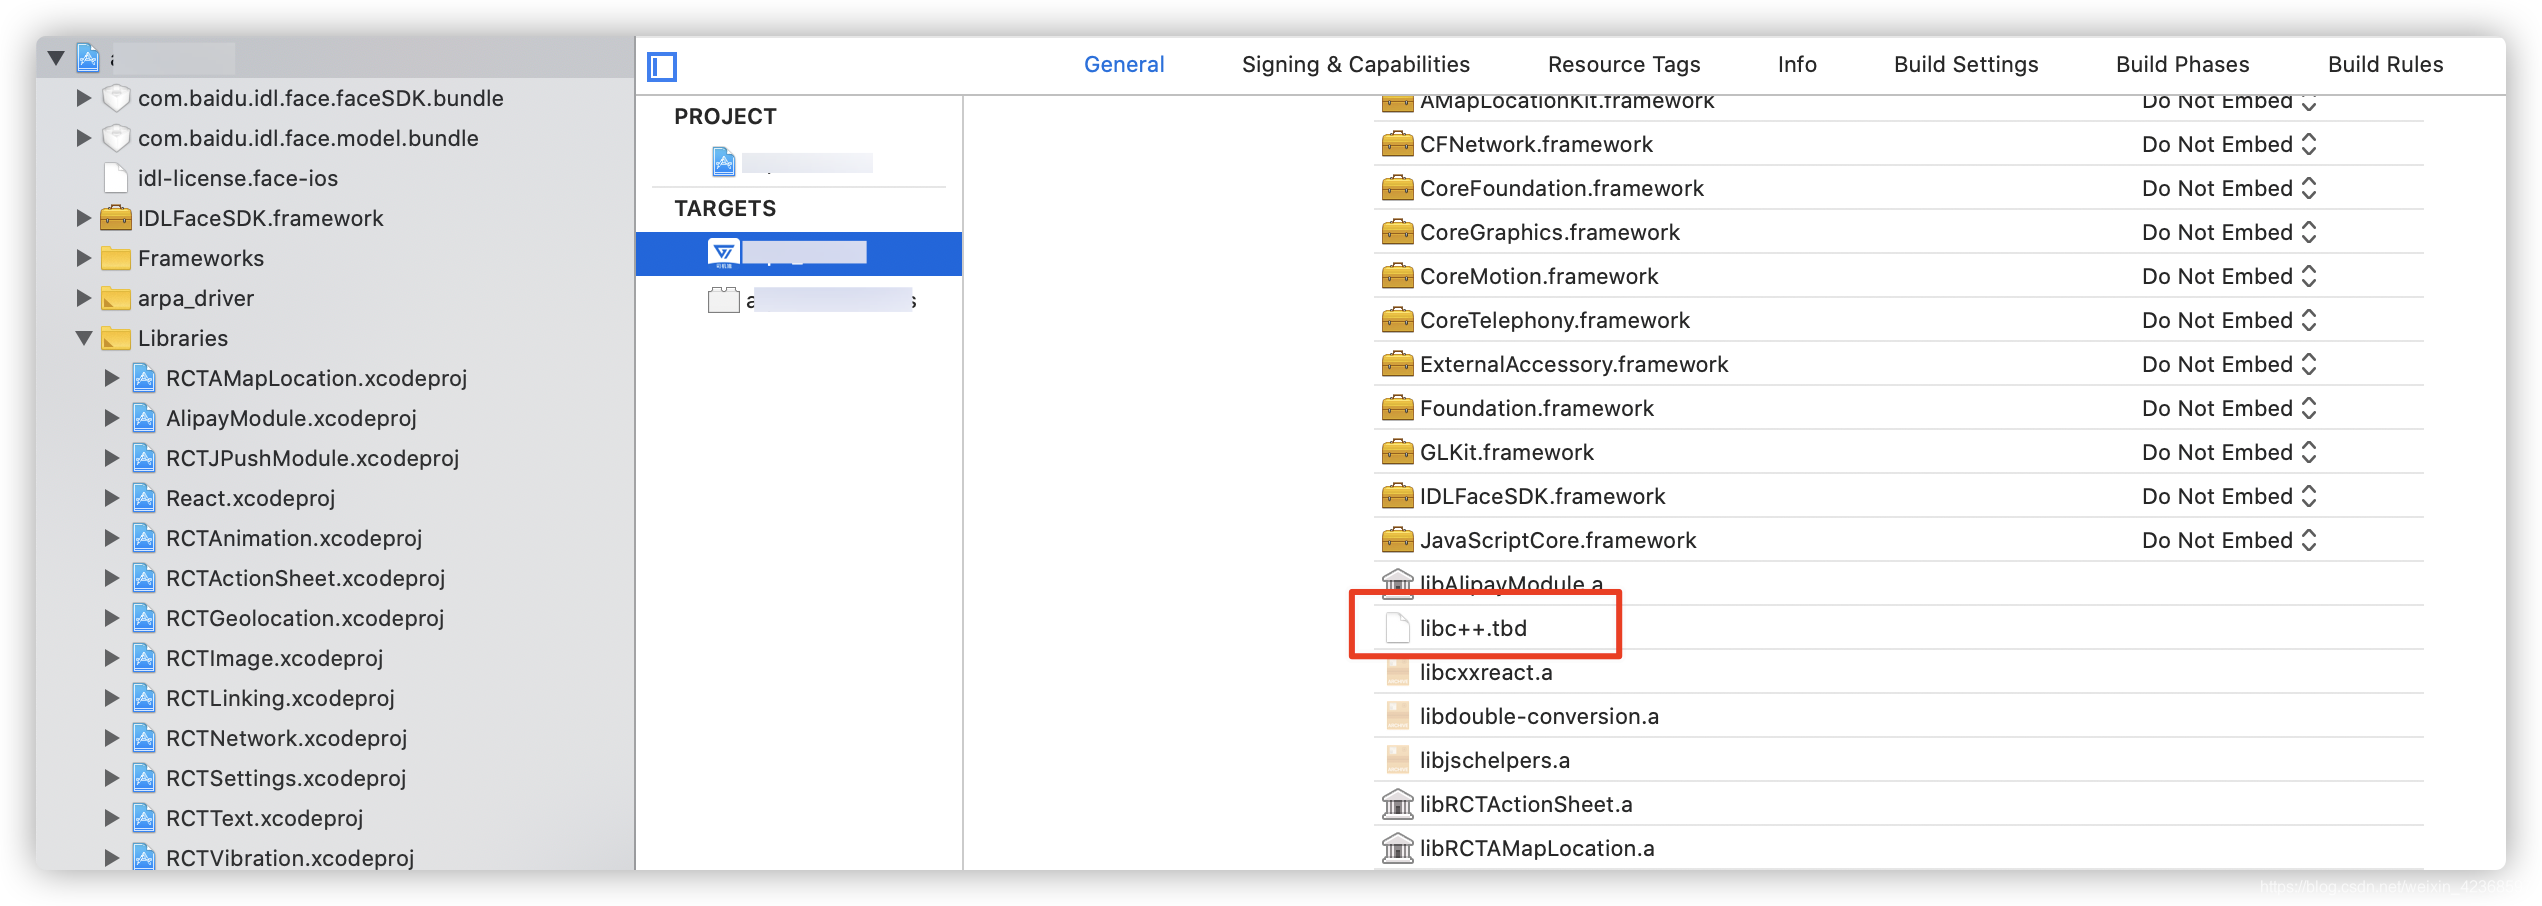
Task: Click the libRCTAMapLocation.a library icon
Action: 1397,848
